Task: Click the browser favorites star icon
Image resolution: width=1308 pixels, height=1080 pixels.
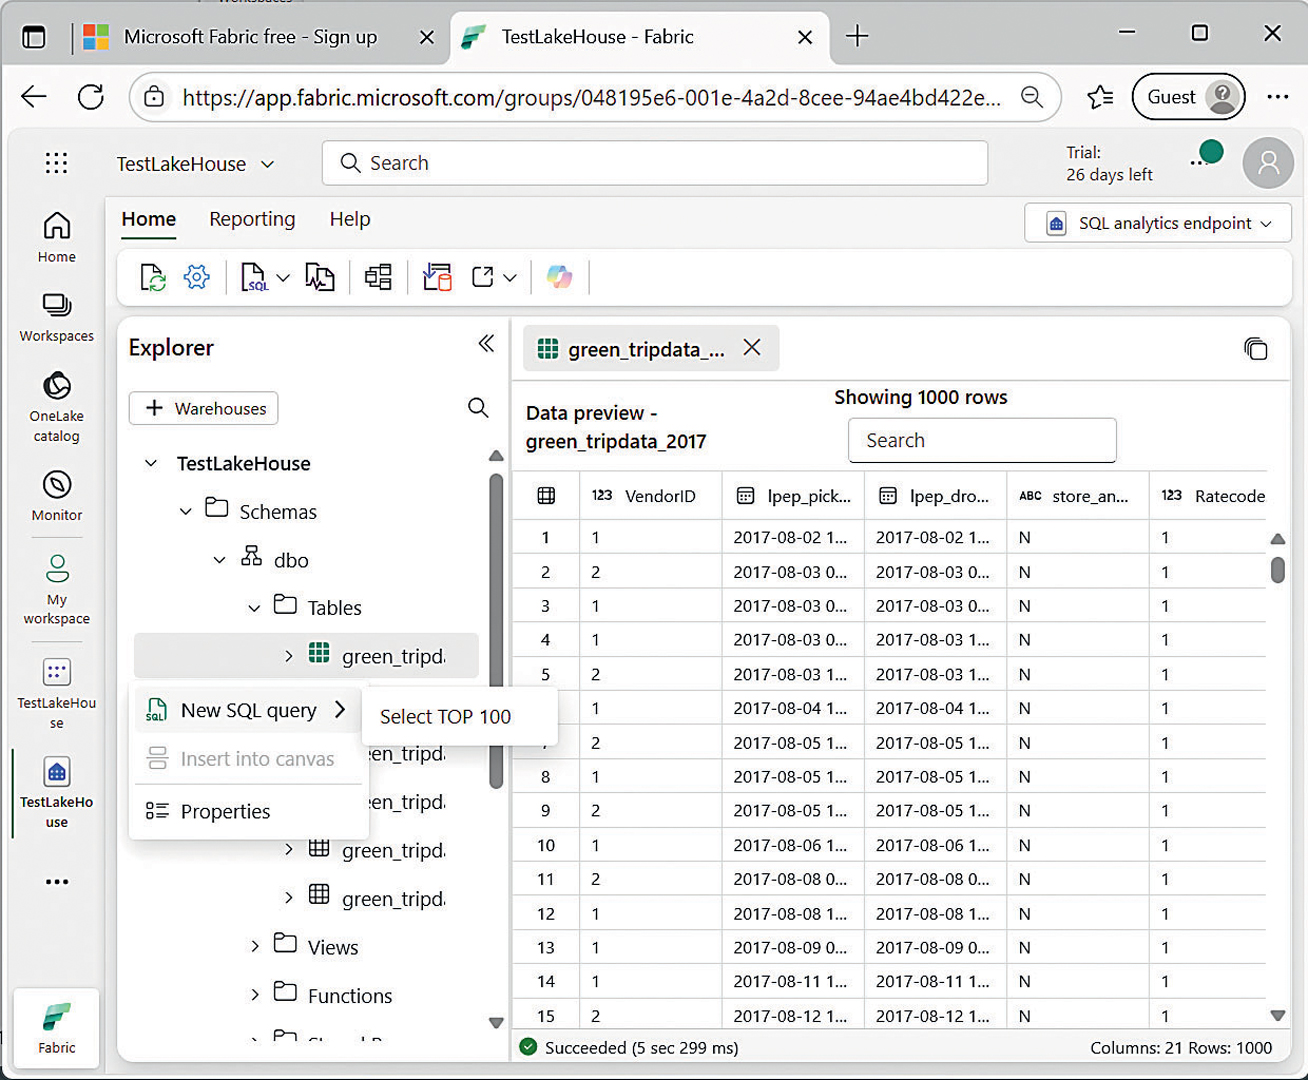Action: click(1100, 97)
